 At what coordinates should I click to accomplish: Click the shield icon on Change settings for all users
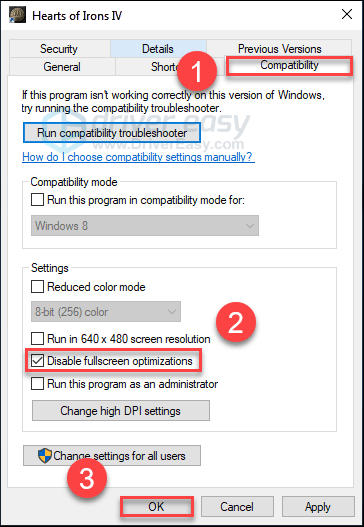pos(45,456)
